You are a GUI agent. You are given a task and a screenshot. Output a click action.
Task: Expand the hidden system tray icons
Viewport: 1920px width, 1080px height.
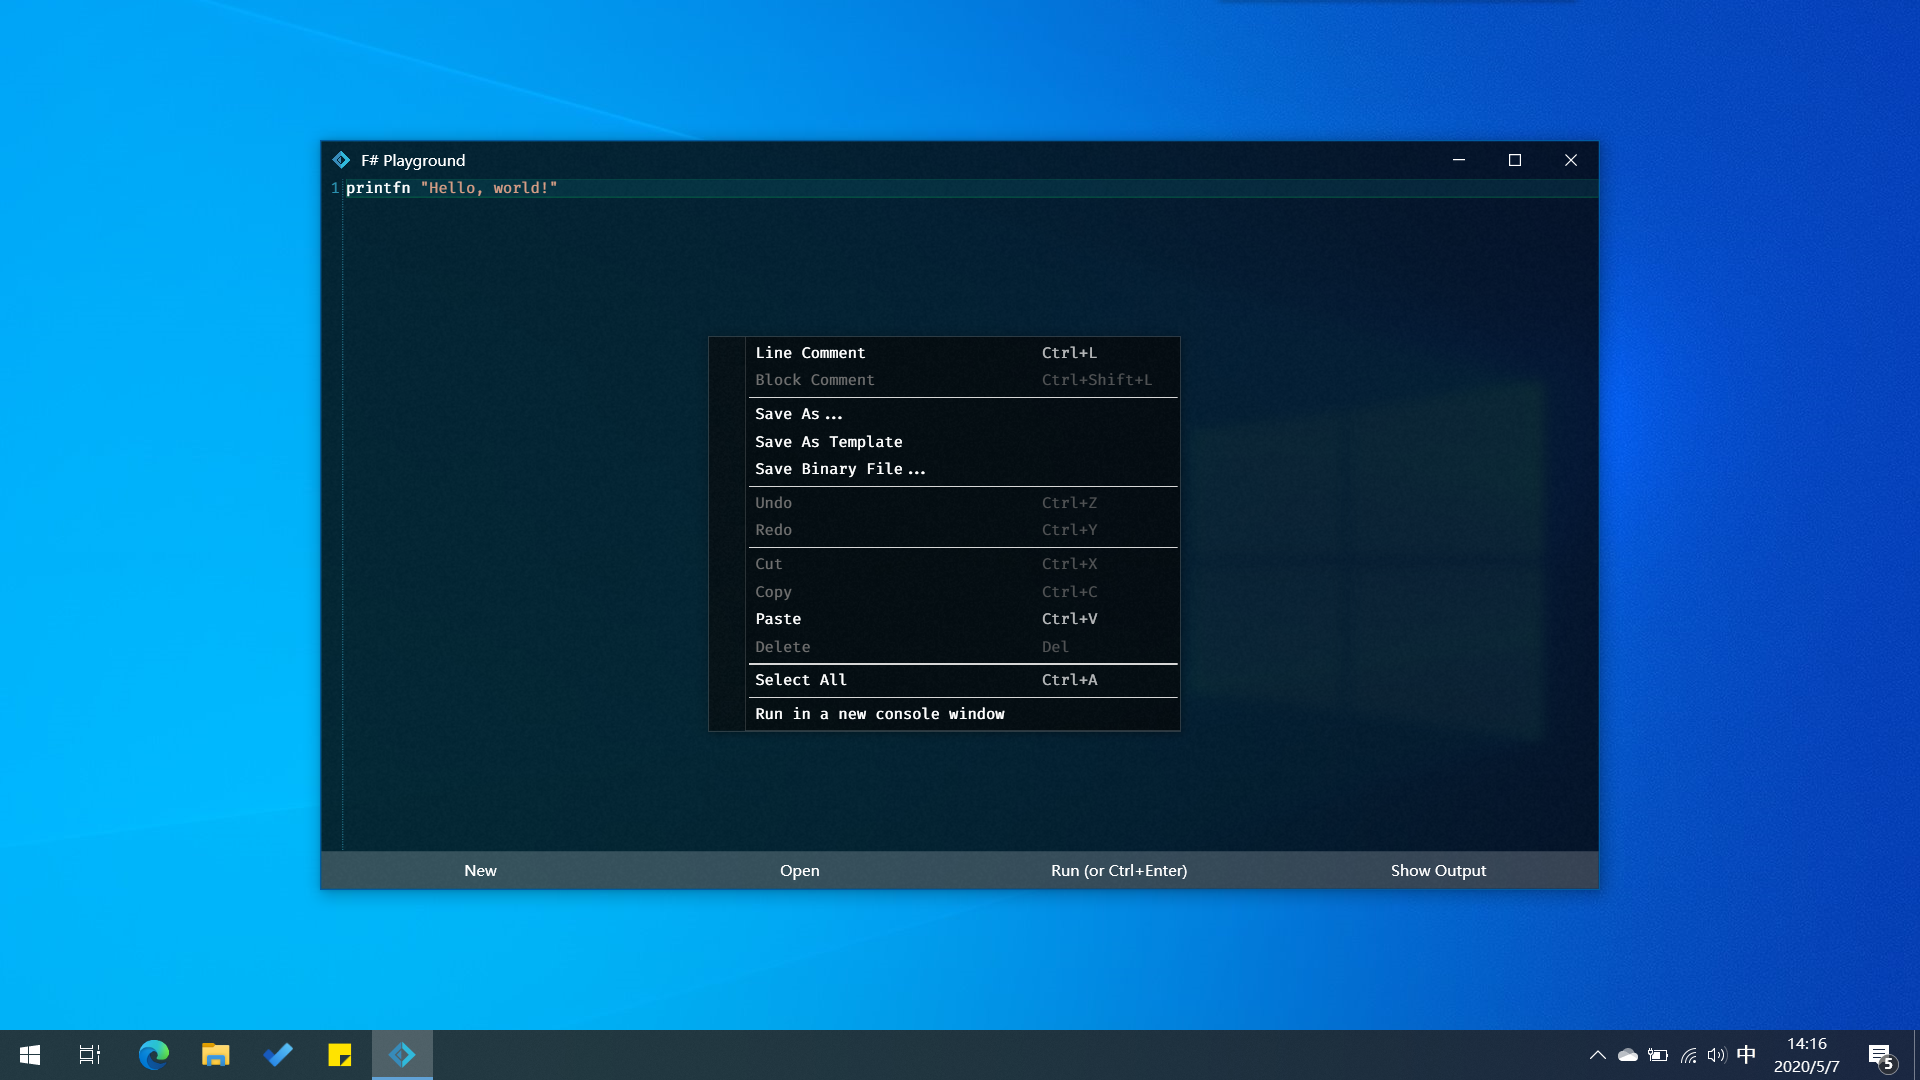click(1598, 1055)
